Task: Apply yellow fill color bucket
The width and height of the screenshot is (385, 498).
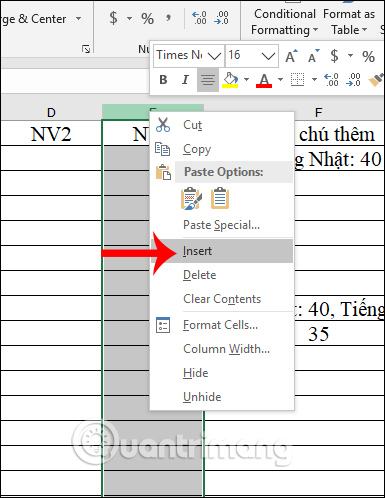Action: (x=231, y=80)
